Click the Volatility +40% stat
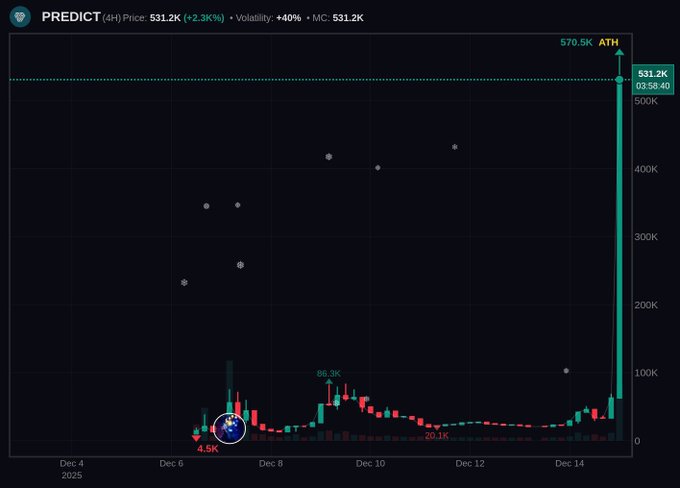The image size is (680, 488). pyautogui.click(x=268, y=18)
